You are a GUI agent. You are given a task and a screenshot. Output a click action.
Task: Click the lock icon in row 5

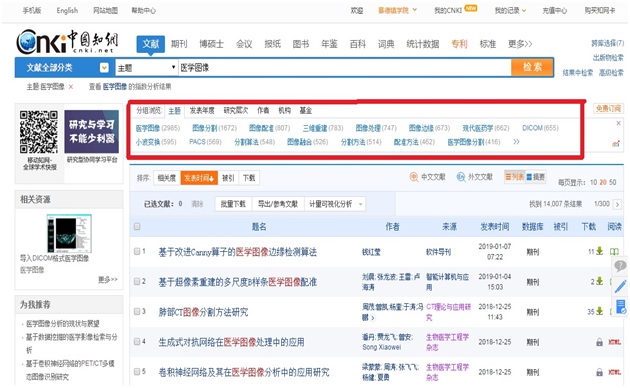point(599,372)
